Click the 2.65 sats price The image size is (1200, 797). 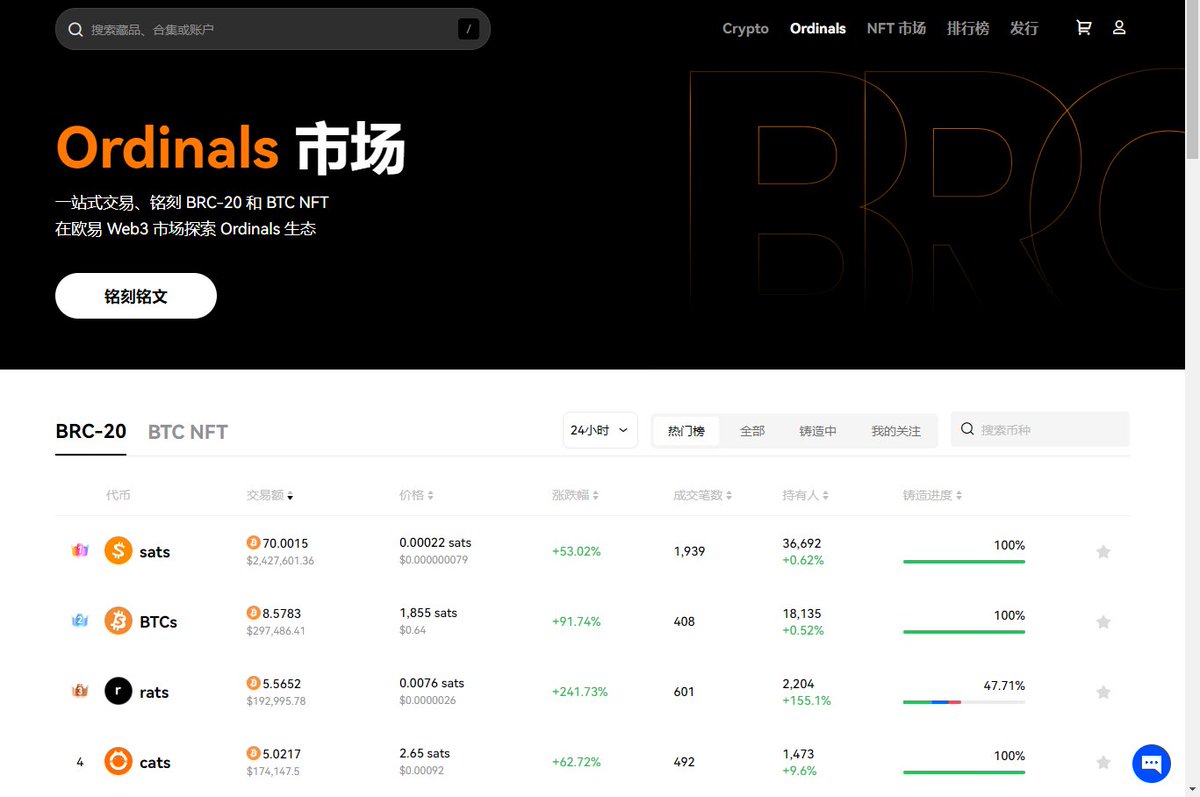[425, 753]
